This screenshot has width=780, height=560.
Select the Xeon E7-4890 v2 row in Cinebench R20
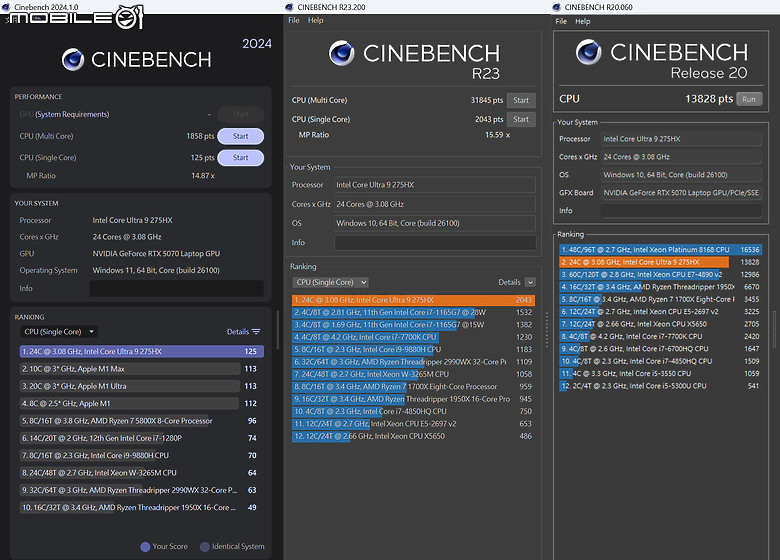tap(660, 275)
